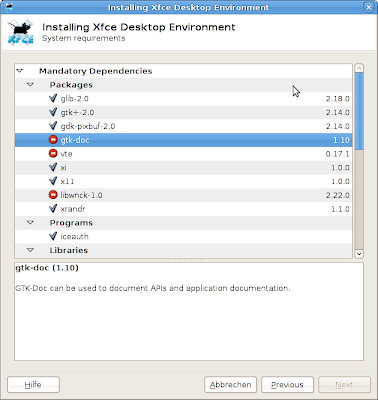Click the Libraries group label
The height and width of the screenshot is (400, 378).
tap(69, 250)
